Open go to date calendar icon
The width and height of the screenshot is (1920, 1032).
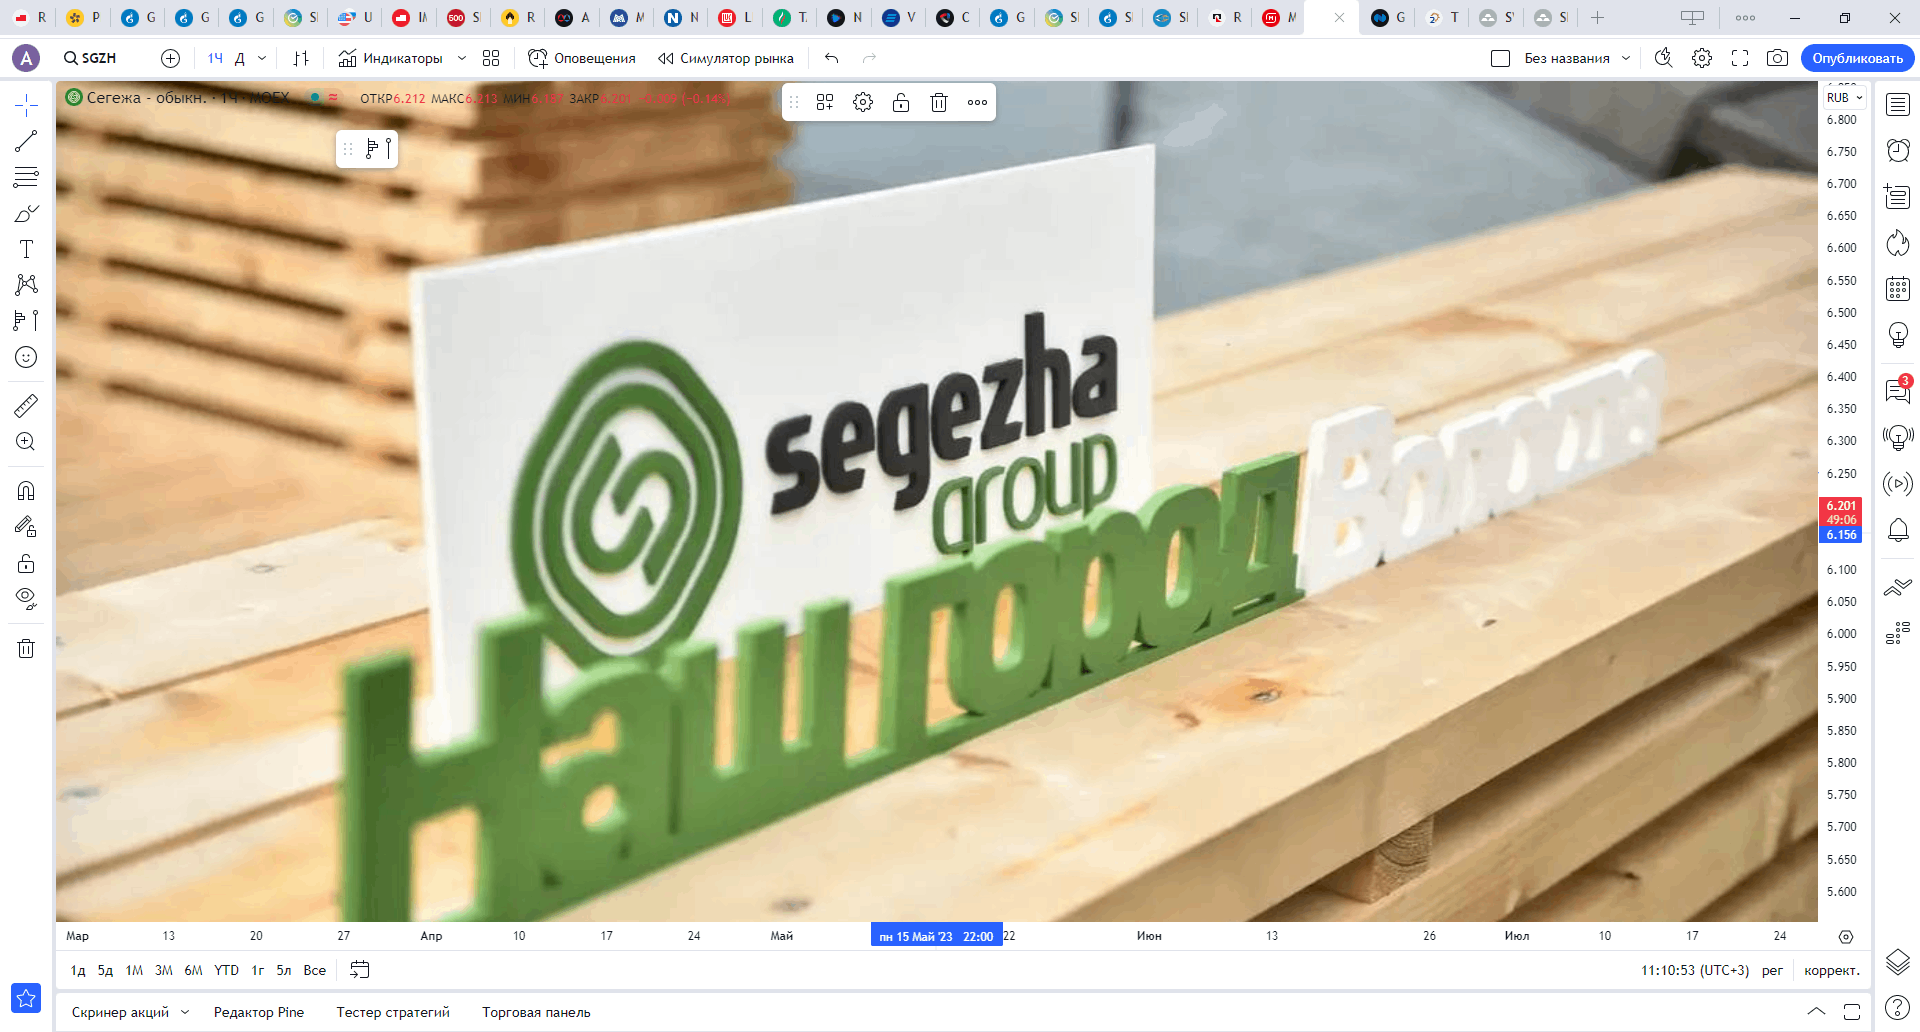[360, 969]
